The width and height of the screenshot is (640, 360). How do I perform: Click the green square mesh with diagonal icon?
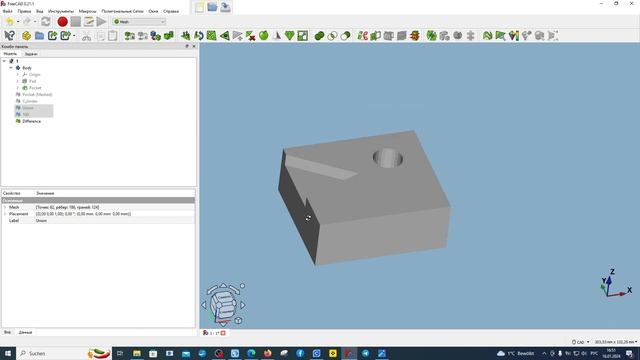click(211, 36)
